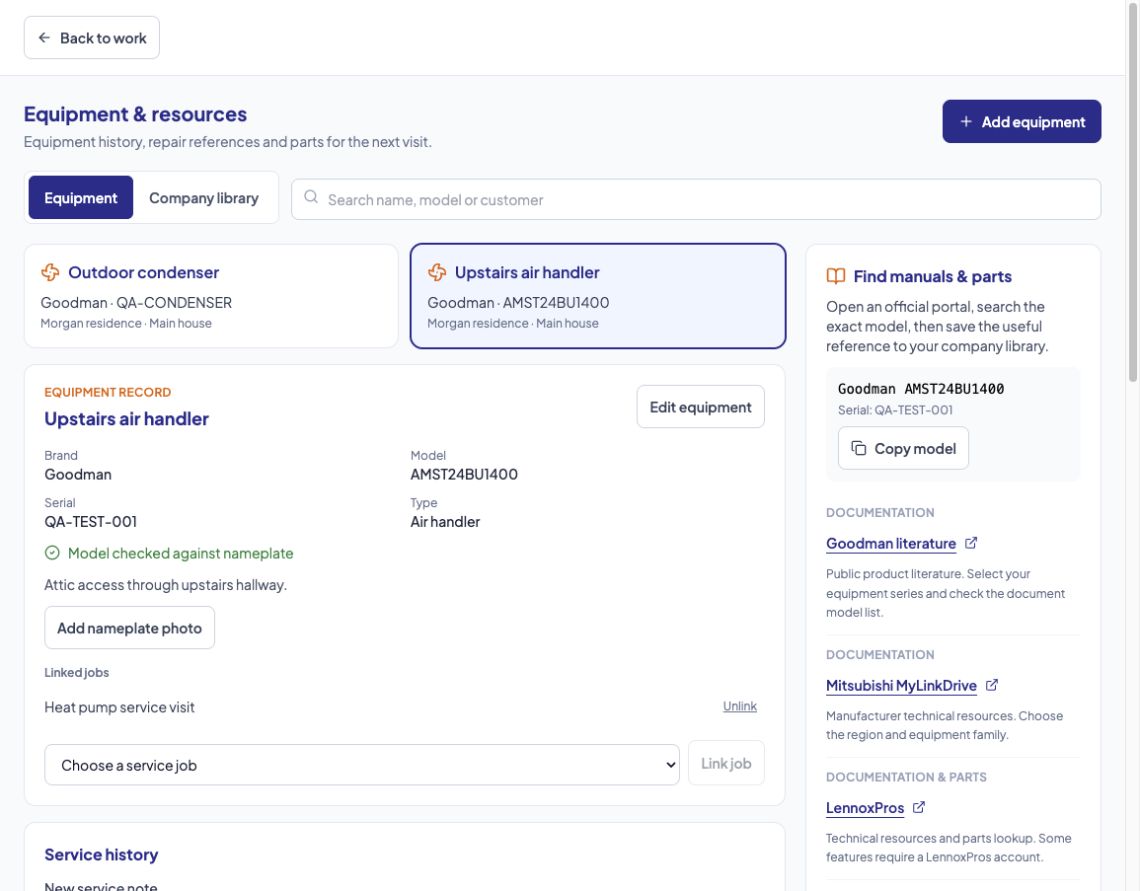The height and width of the screenshot is (891, 1140).
Task: Click Add nameplate photo button
Action: (129, 628)
